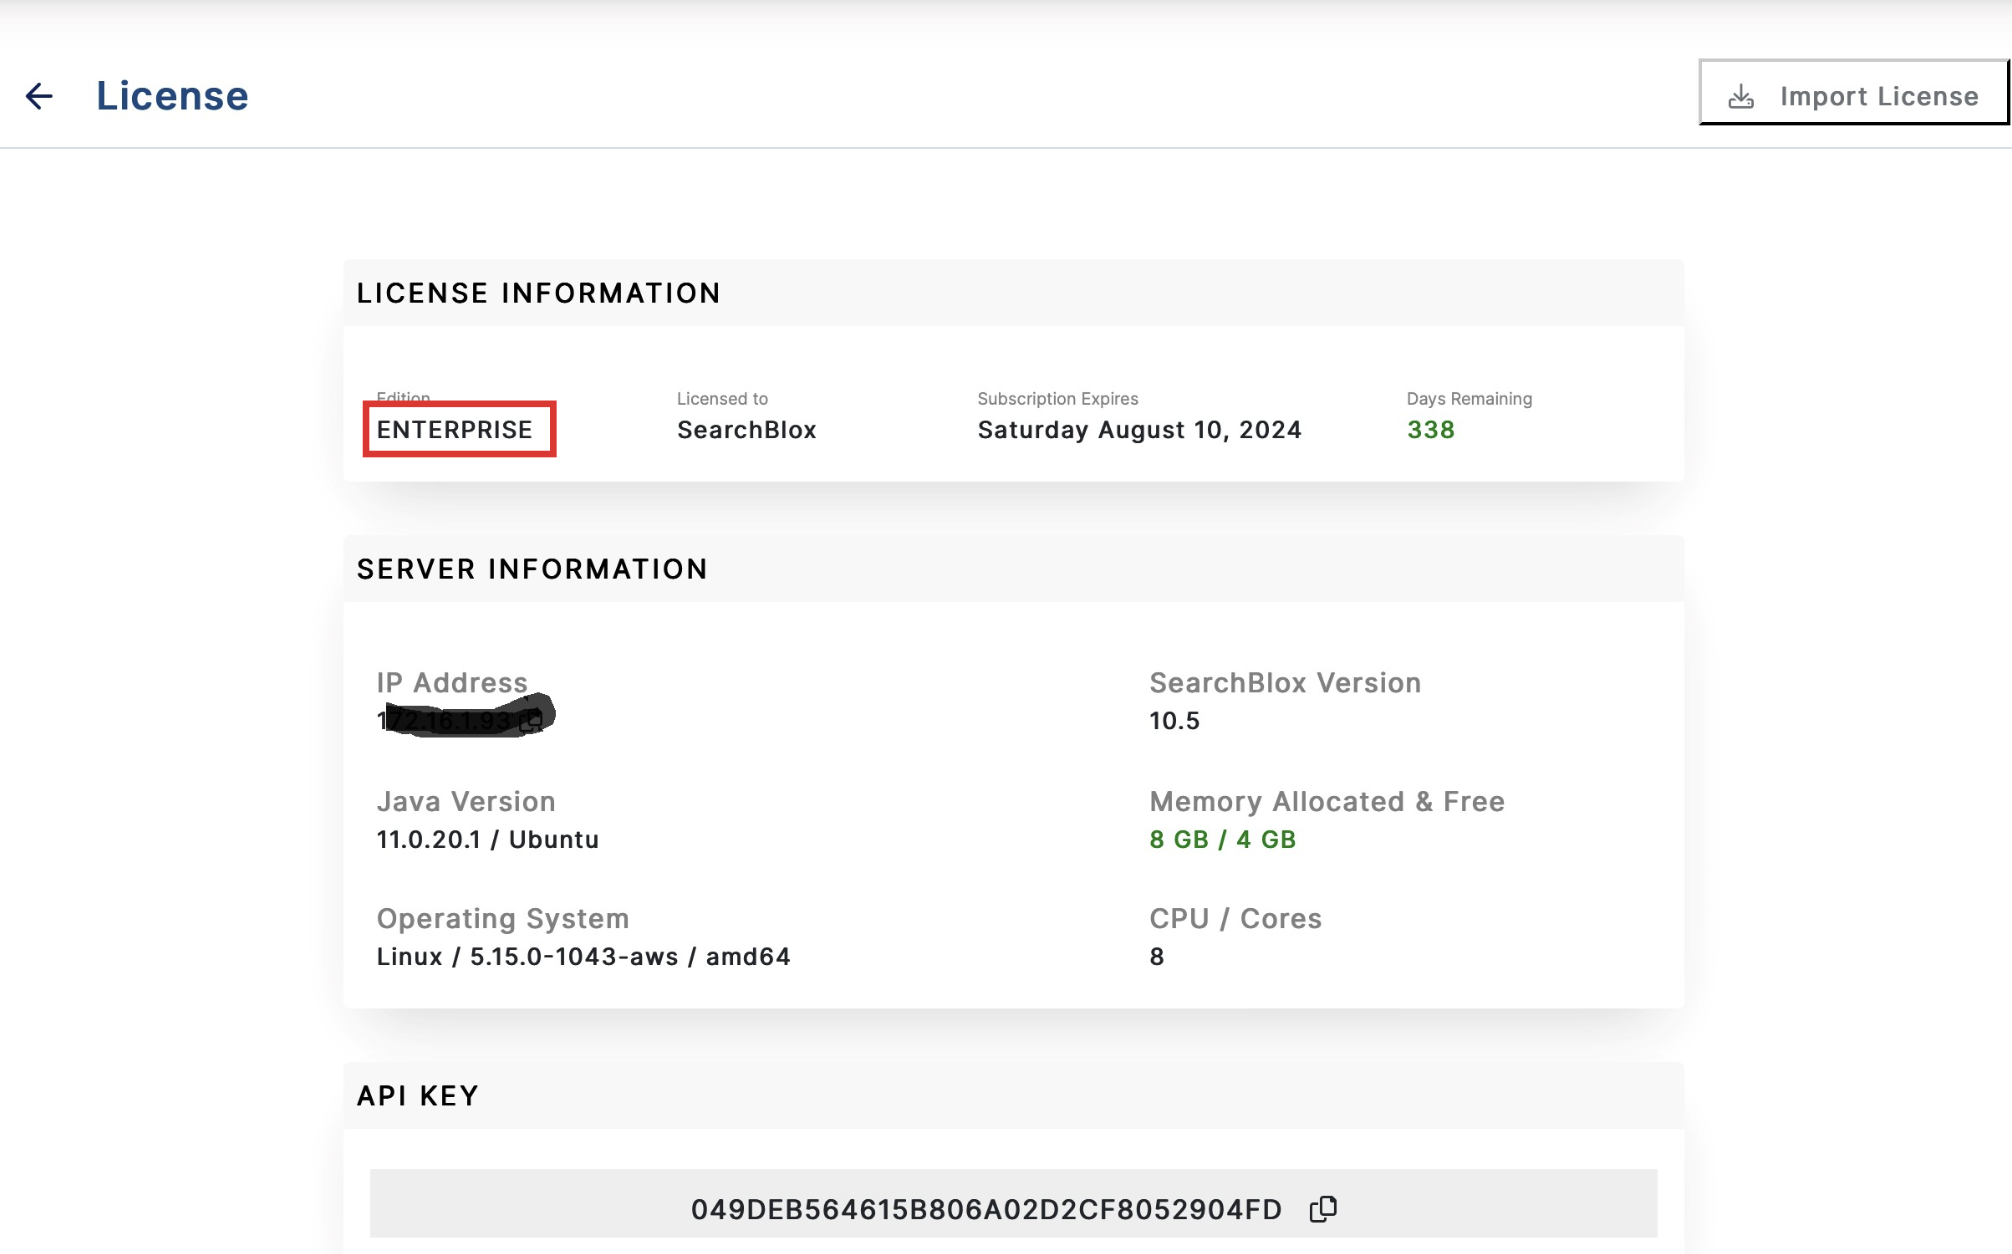The image size is (2012, 1254).
Task: Click the SearchBlox licensed-to value
Action: coord(746,430)
